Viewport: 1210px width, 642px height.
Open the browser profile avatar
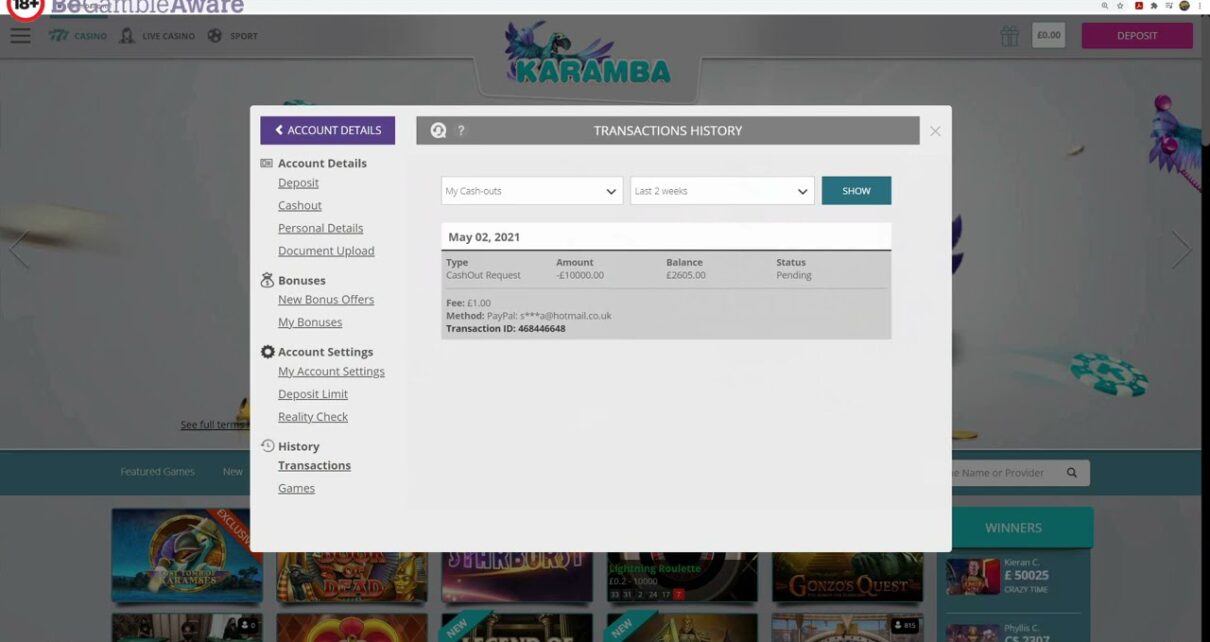[1184, 6]
